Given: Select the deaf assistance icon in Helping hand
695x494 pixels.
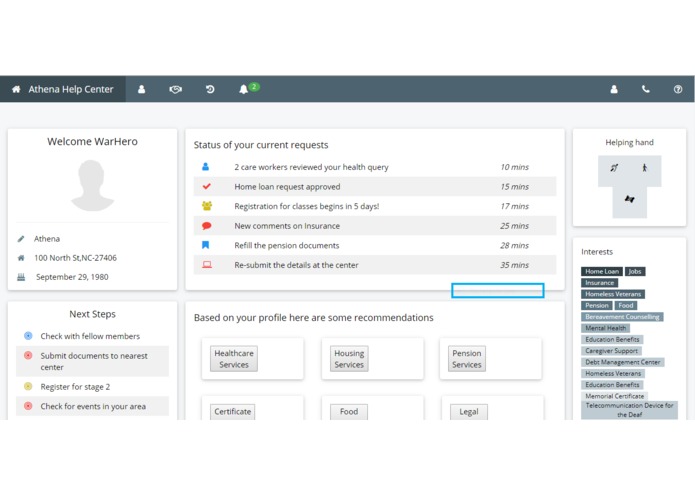Looking at the screenshot, I should click(x=614, y=167).
